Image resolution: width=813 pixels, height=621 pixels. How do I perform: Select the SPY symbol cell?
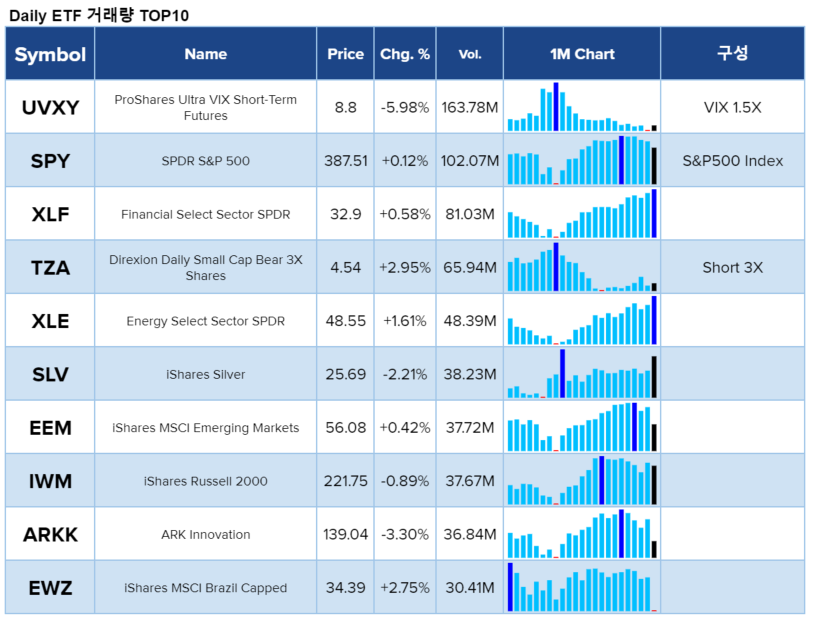(x=50, y=161)
